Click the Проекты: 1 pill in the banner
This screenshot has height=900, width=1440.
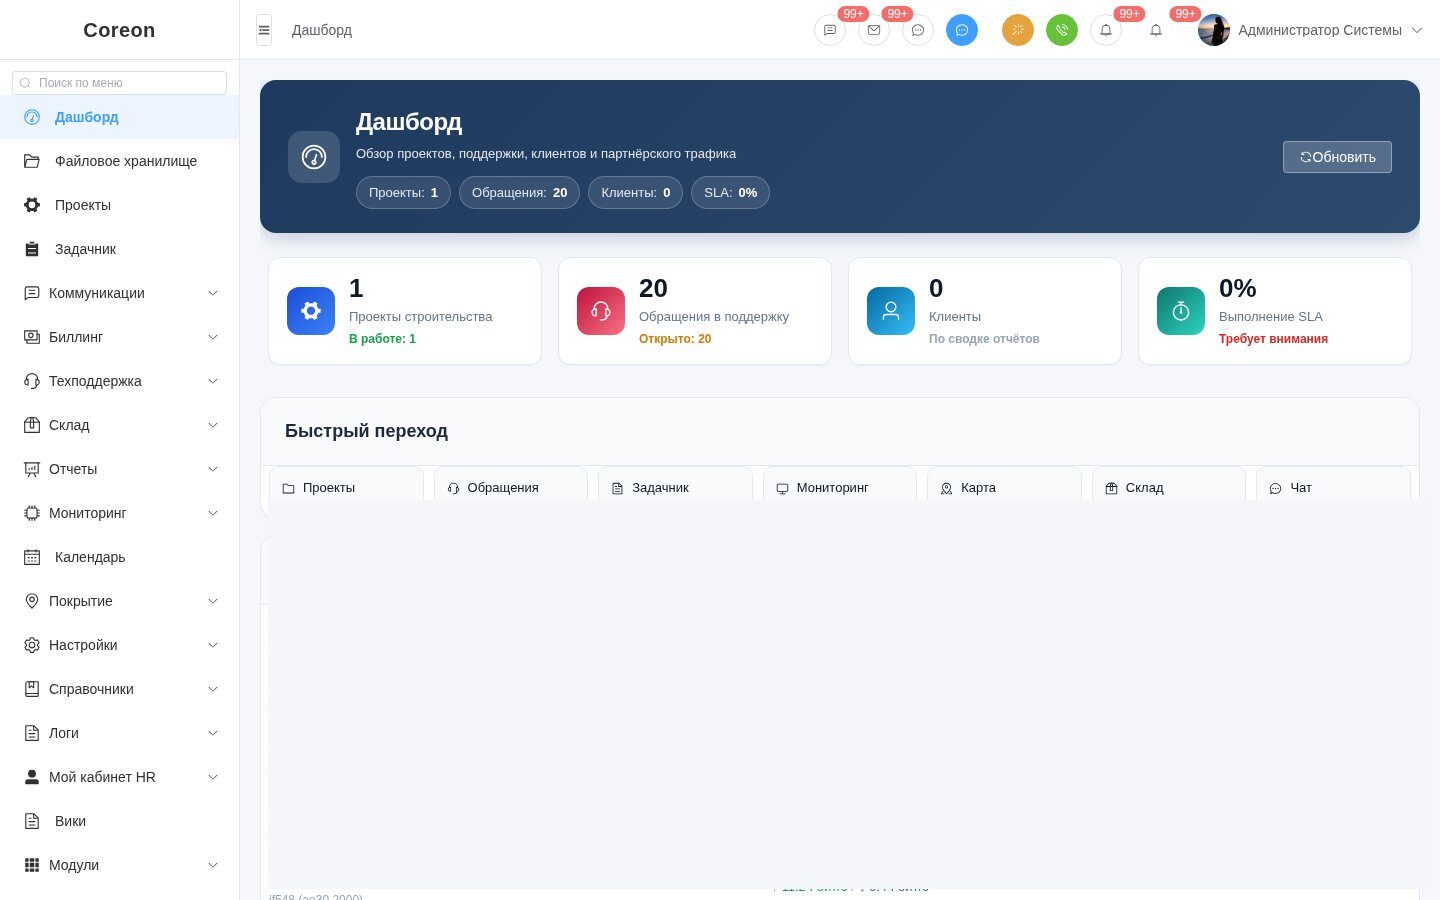(403, 193)
